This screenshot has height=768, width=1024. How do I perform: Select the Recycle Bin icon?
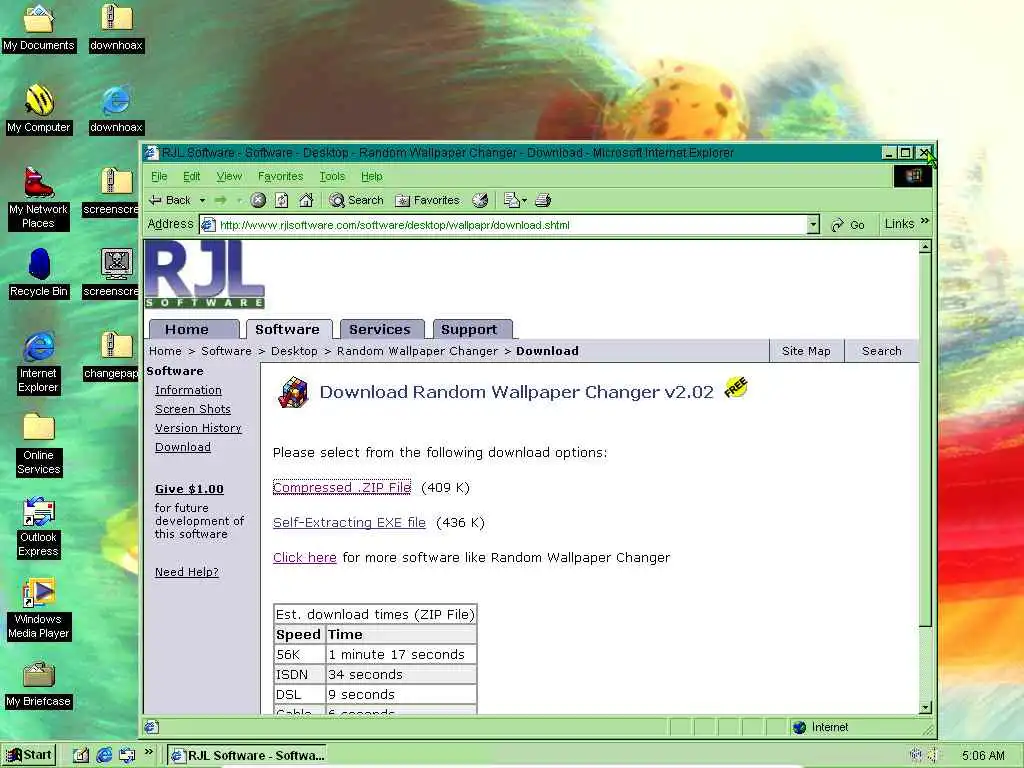39,273
